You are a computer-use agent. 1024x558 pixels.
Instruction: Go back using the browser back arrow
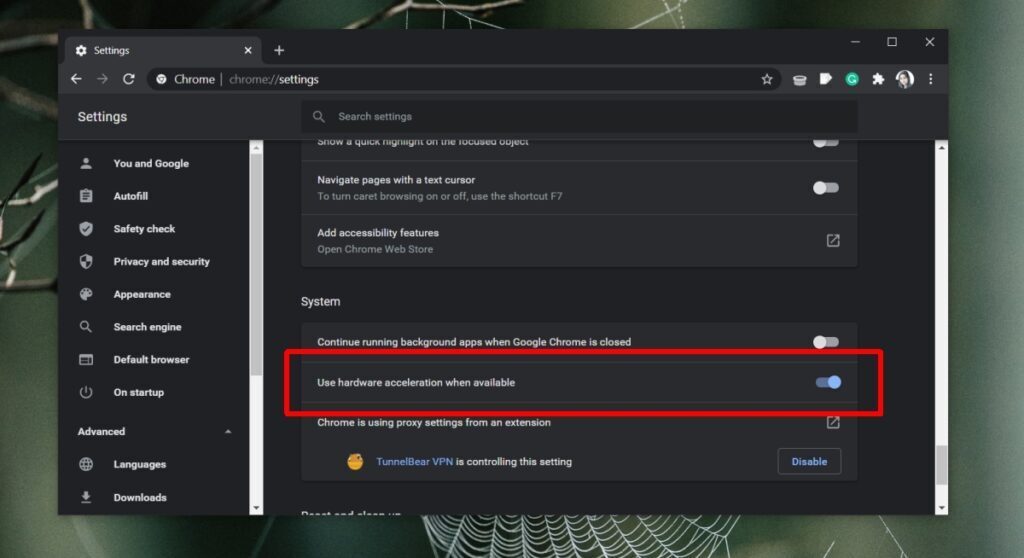76,79
